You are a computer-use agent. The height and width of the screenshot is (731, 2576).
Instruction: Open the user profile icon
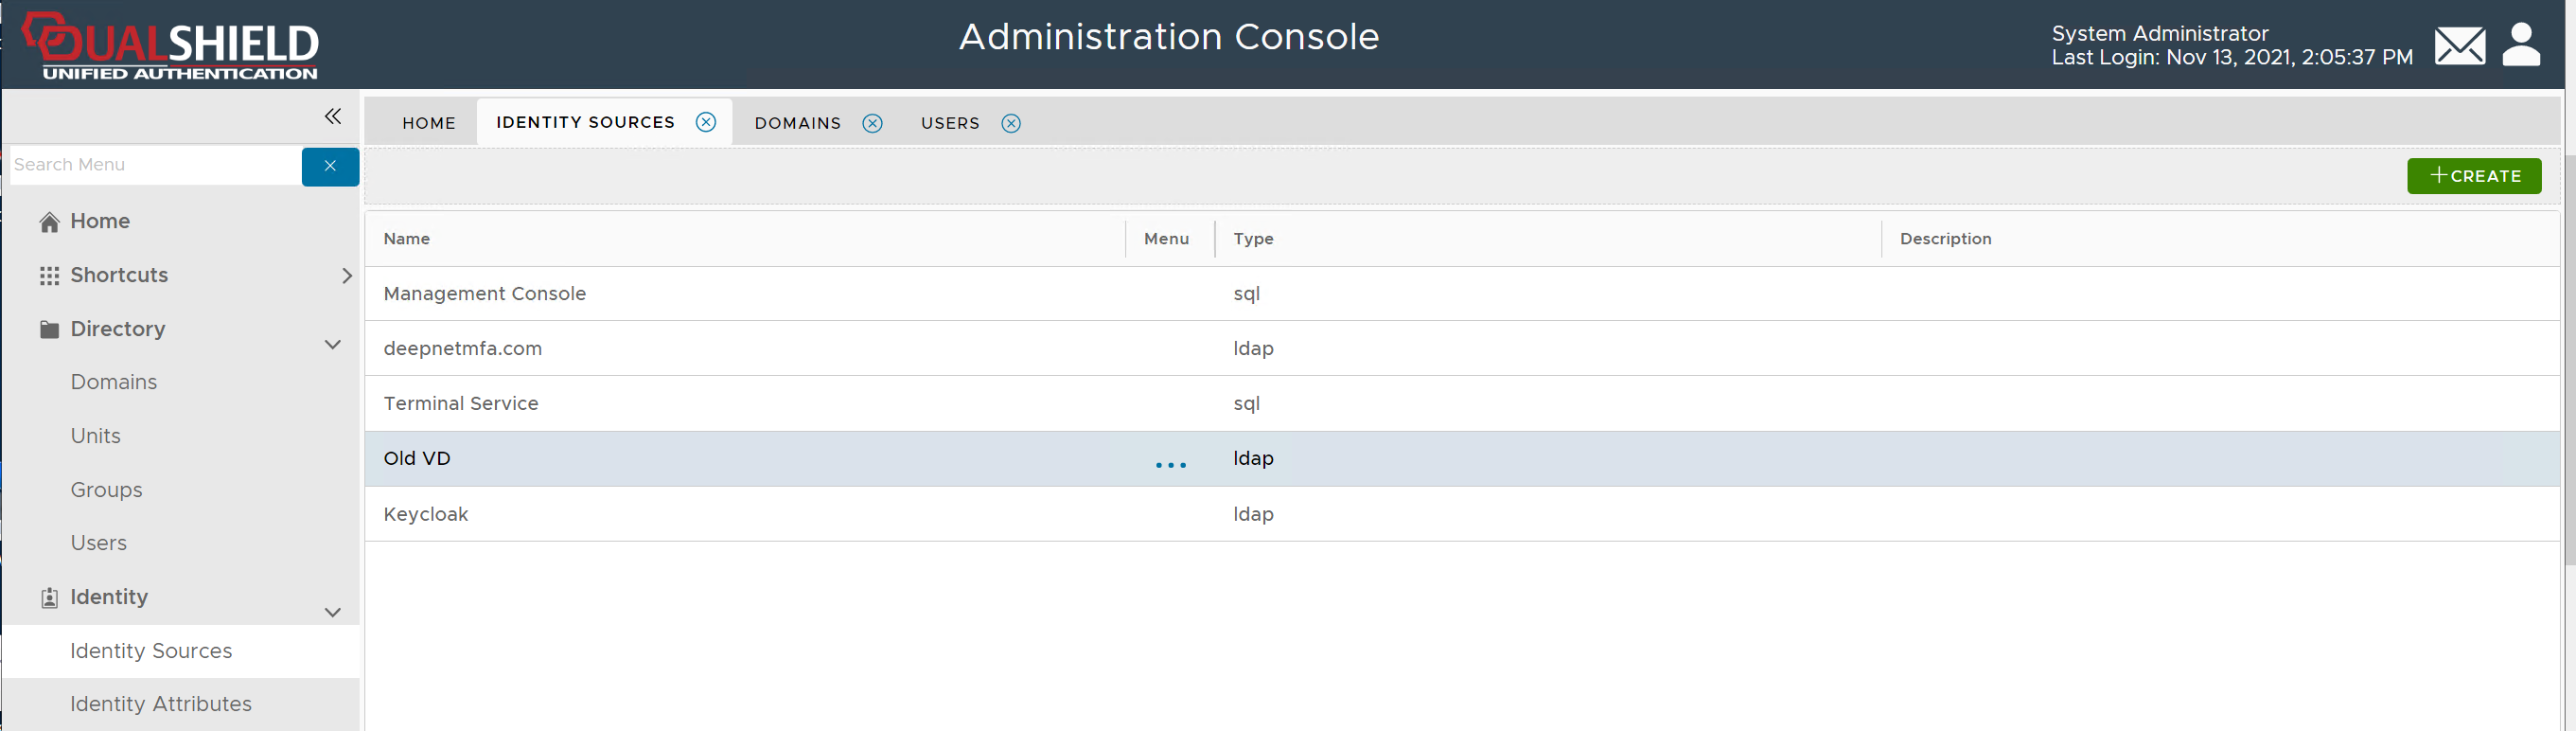coord(2520,45)
